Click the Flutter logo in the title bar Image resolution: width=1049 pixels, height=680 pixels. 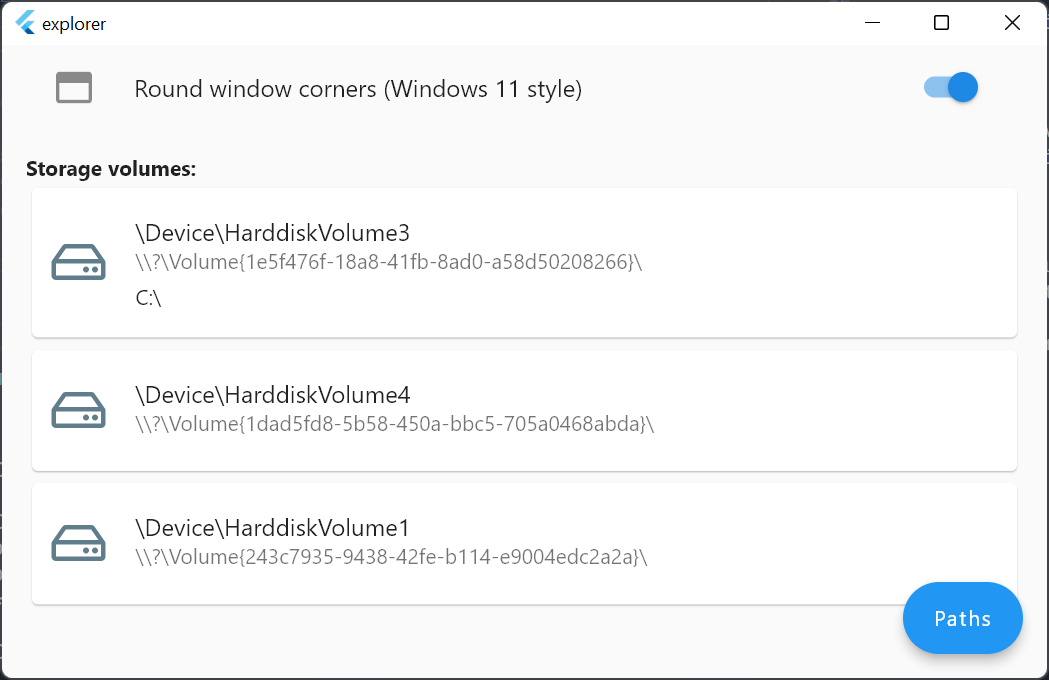[x=23, y=22]
